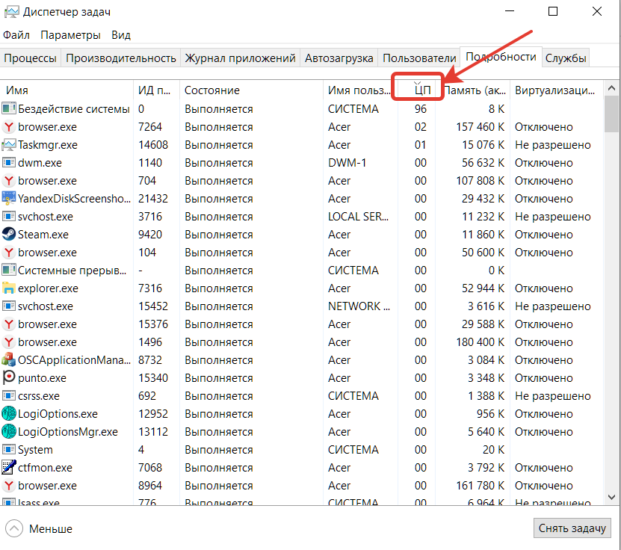Screen dimensions: 621x550
Task: Click the csrss.exe icon
Action: pyautogui.click(x=9, y=396)
